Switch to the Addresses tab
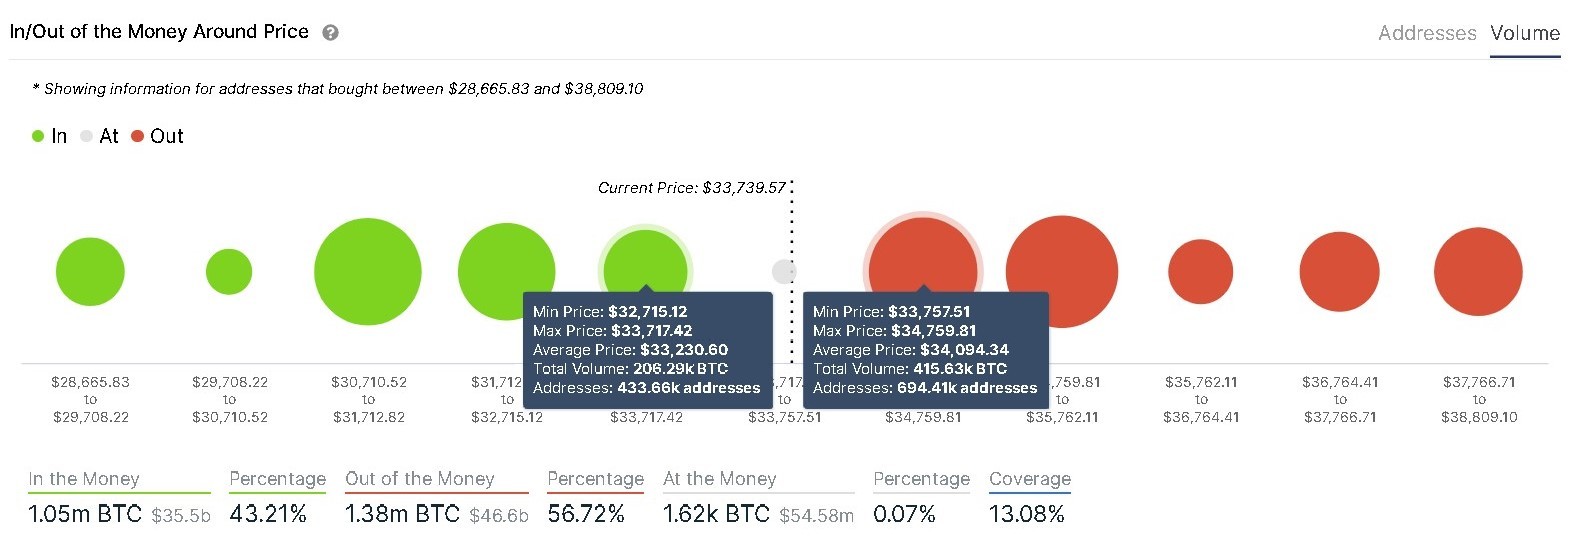The width and height of the screenshot is (1571, 547). [x=1427, y=33]
